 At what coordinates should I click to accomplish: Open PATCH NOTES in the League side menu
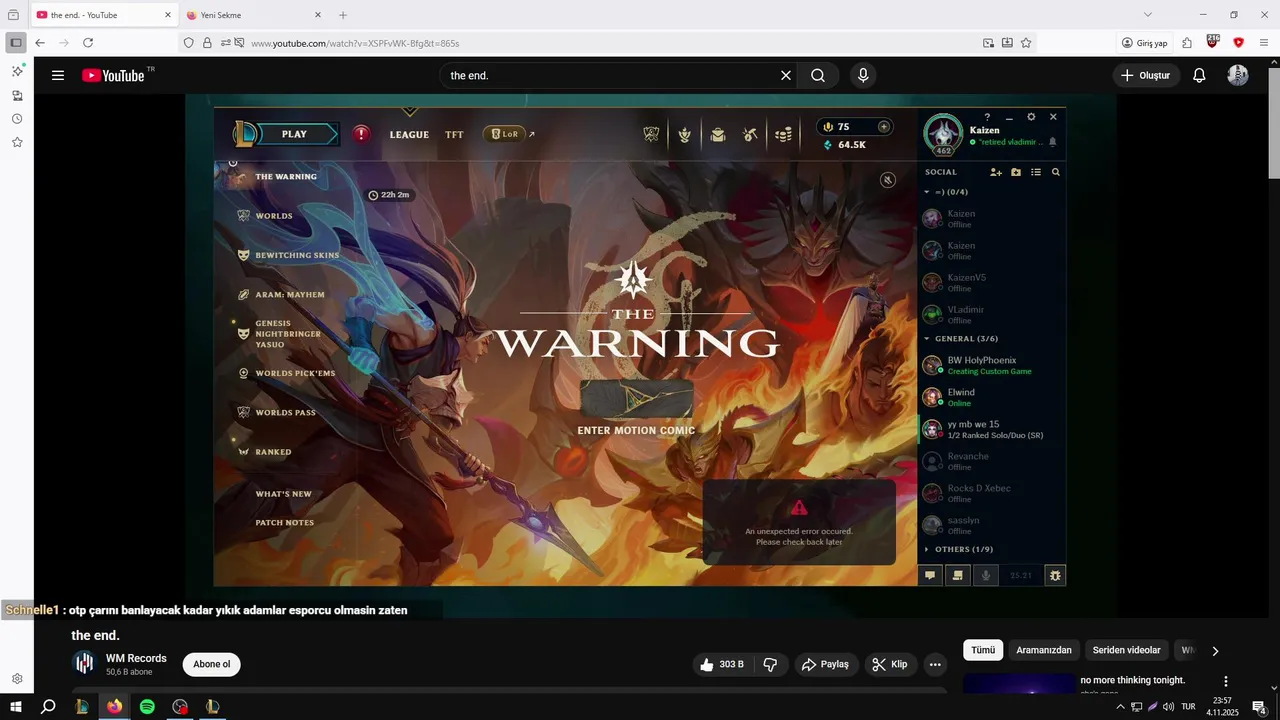(x=284, y=523)
